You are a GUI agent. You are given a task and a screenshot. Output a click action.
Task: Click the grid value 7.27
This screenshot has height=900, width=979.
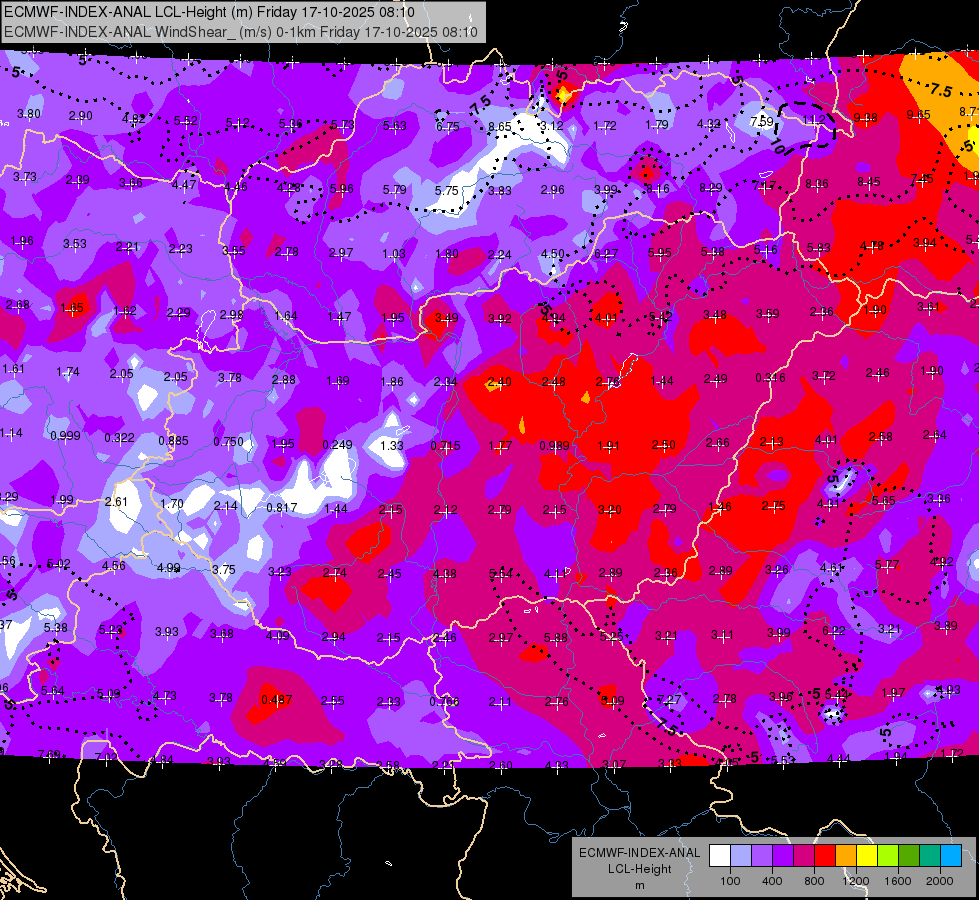pyautogui.click(x=669, y=700)
